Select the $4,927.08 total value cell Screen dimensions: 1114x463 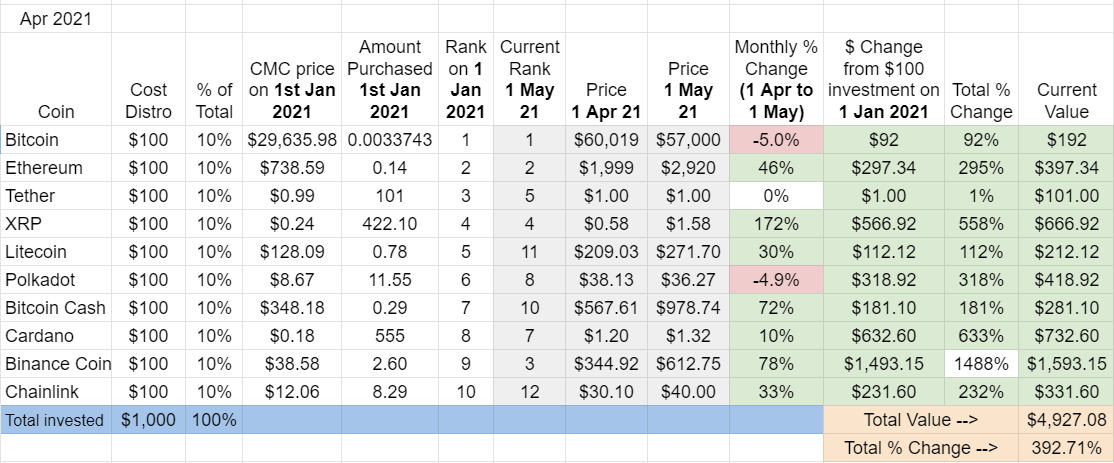[1066, 420]
